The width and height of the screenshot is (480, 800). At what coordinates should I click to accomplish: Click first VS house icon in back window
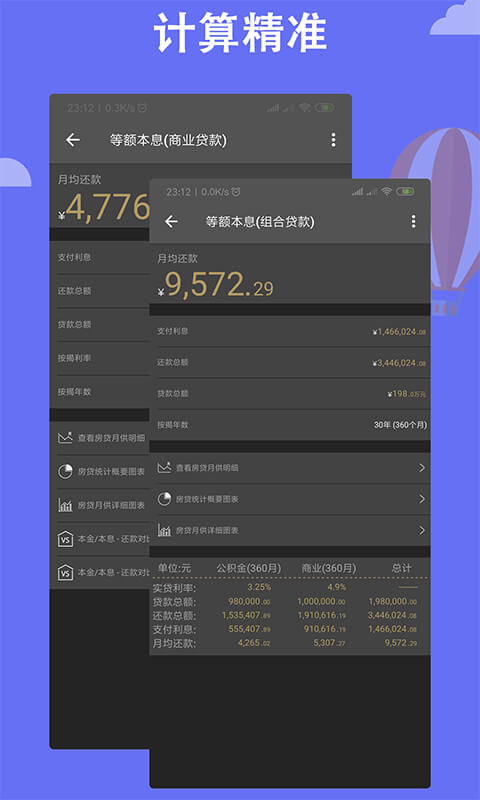(65, 539)
